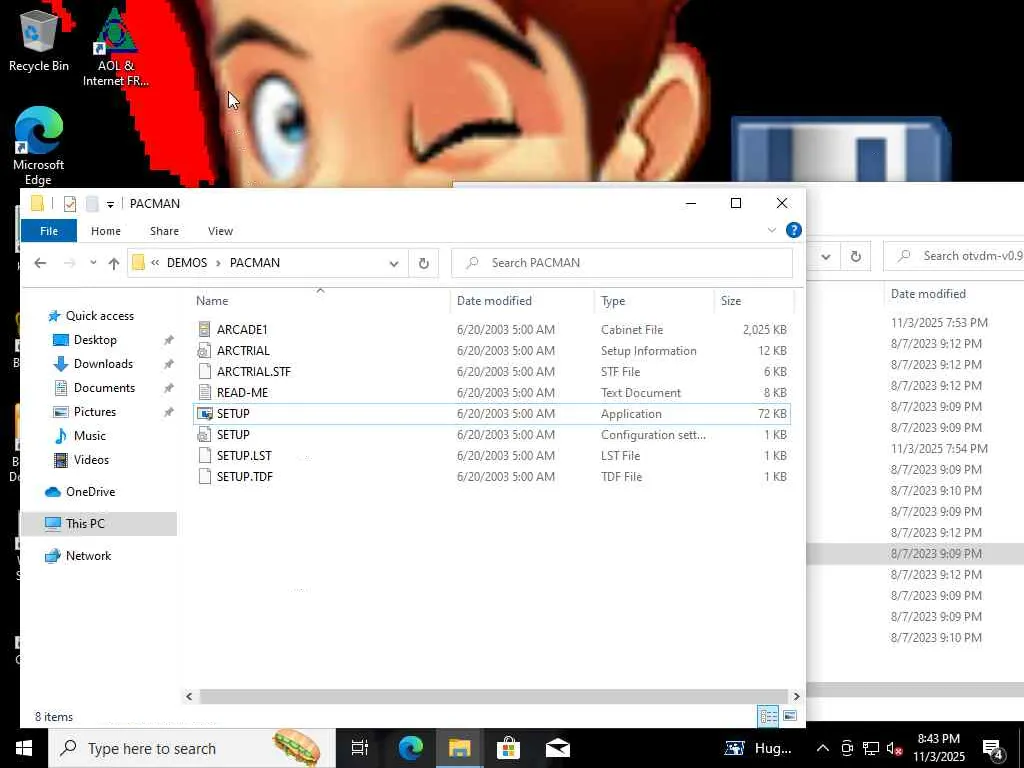Viewport: 1024px width, 768px height.
Task: Click the Explorer Help question mark icon
Action: pyautogui.click(x=793, y=230)
